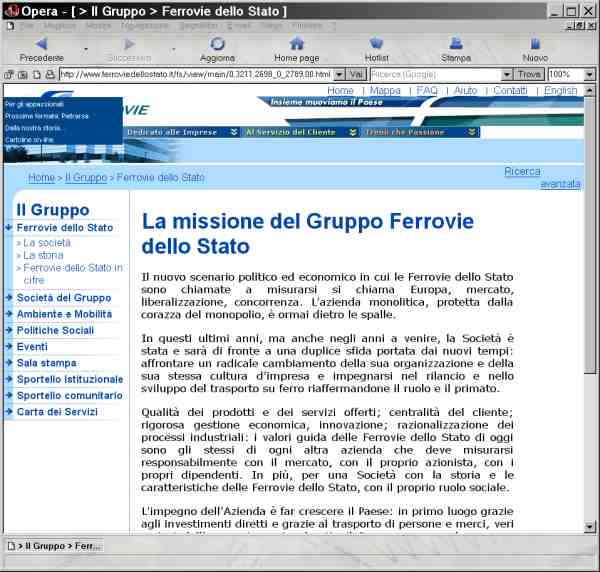Expand the Treni che Passione chevron
The width and height of the screenshot is (600, 572).
coord(472,132)
